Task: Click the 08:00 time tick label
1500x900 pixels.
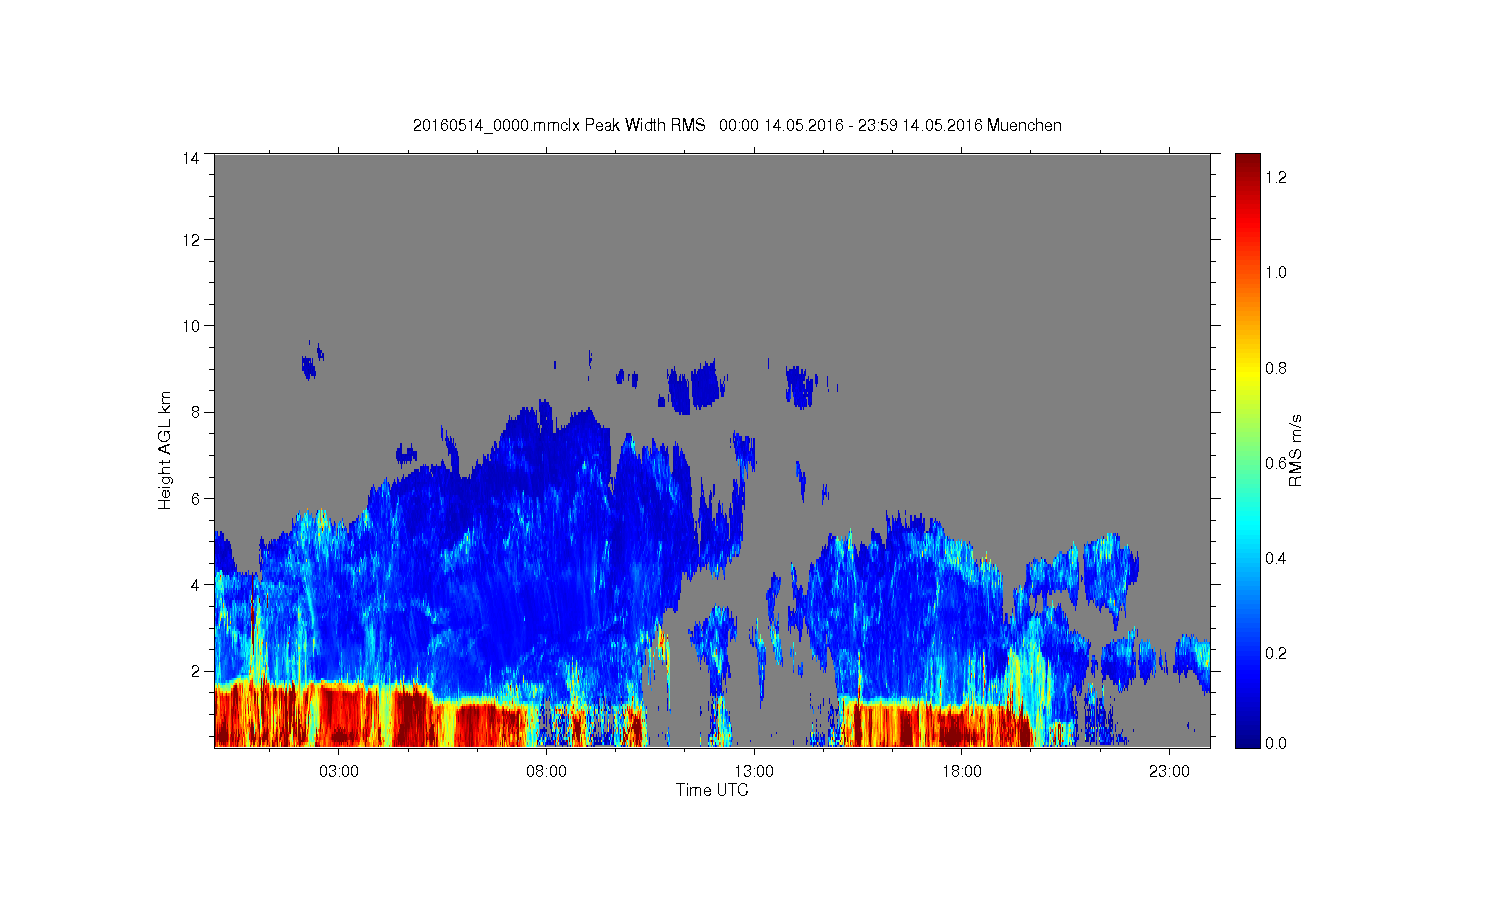Action: click(546, 772)
